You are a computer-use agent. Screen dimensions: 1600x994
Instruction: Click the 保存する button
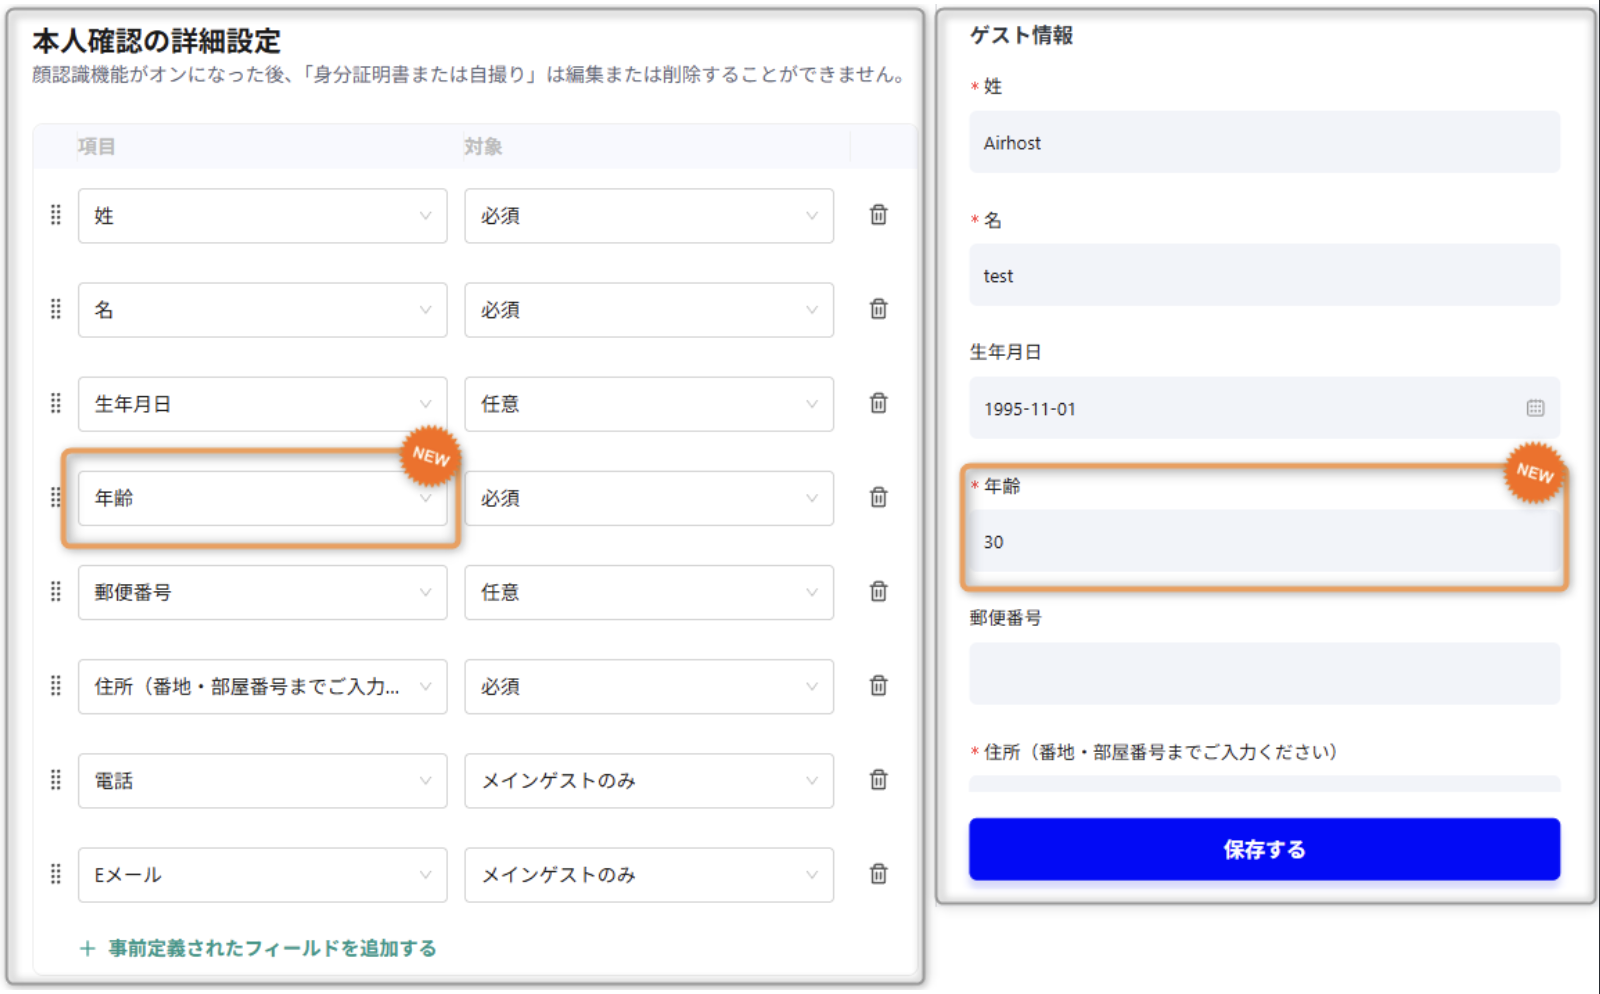[1263, 848]
